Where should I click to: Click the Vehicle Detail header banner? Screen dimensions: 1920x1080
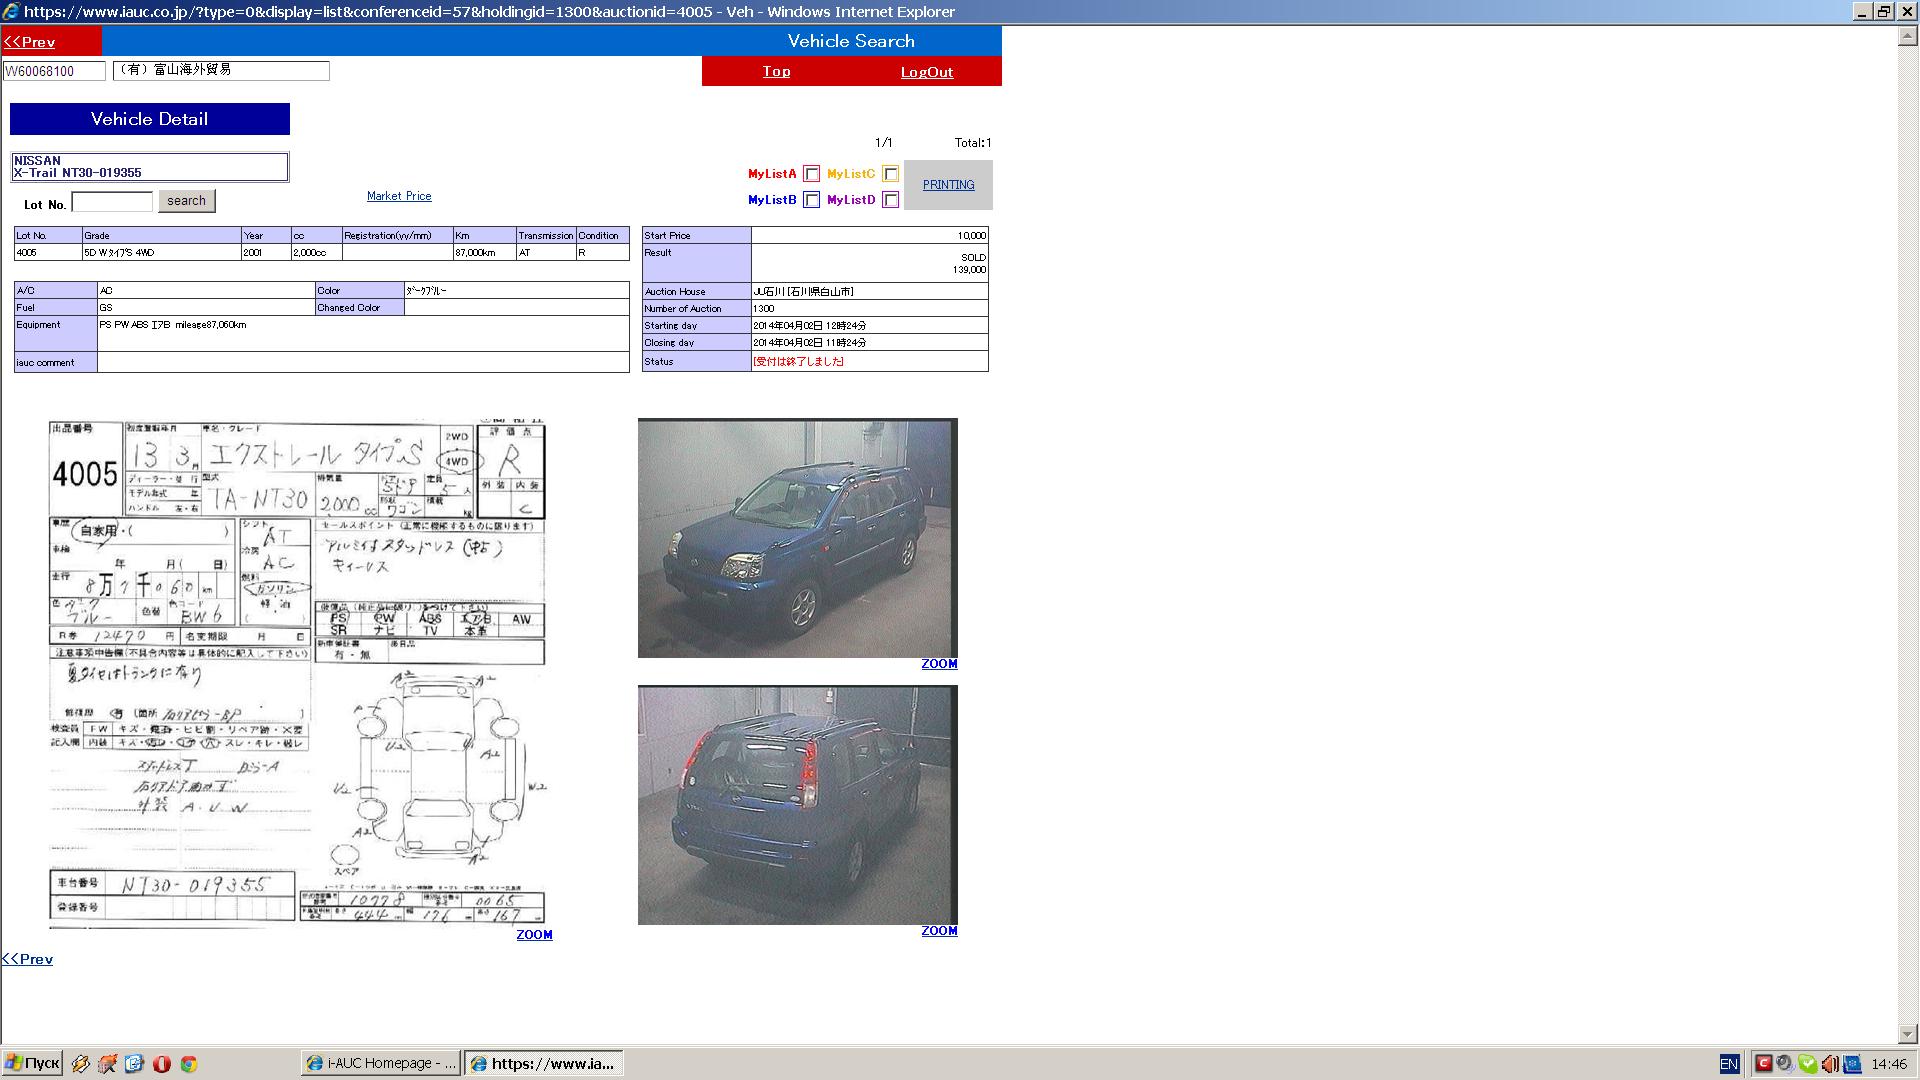tap(150, 119)
